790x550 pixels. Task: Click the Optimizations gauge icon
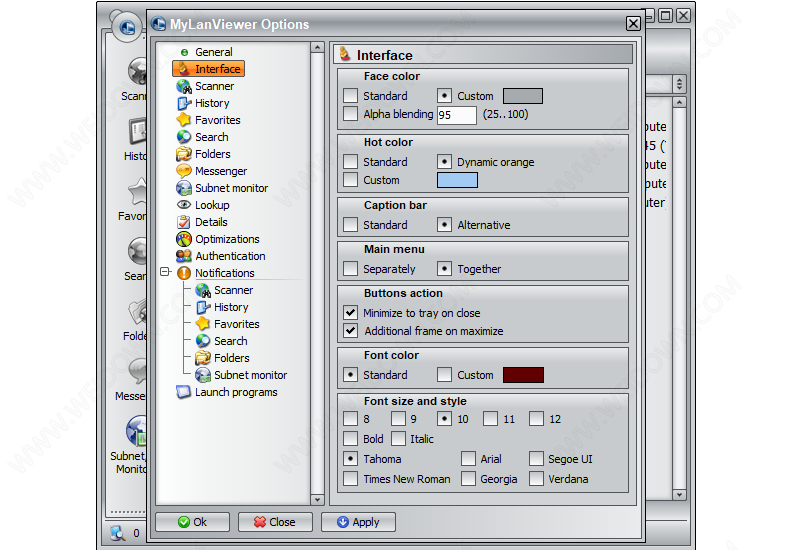tap(184, 239)
